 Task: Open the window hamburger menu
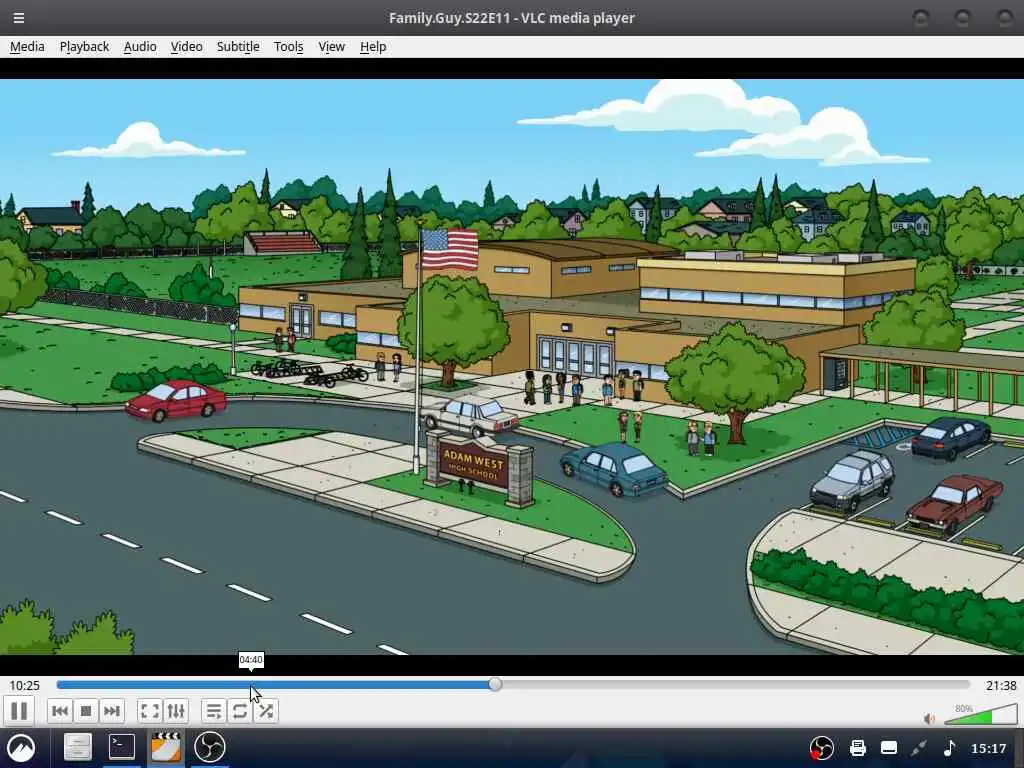point(19,18)
